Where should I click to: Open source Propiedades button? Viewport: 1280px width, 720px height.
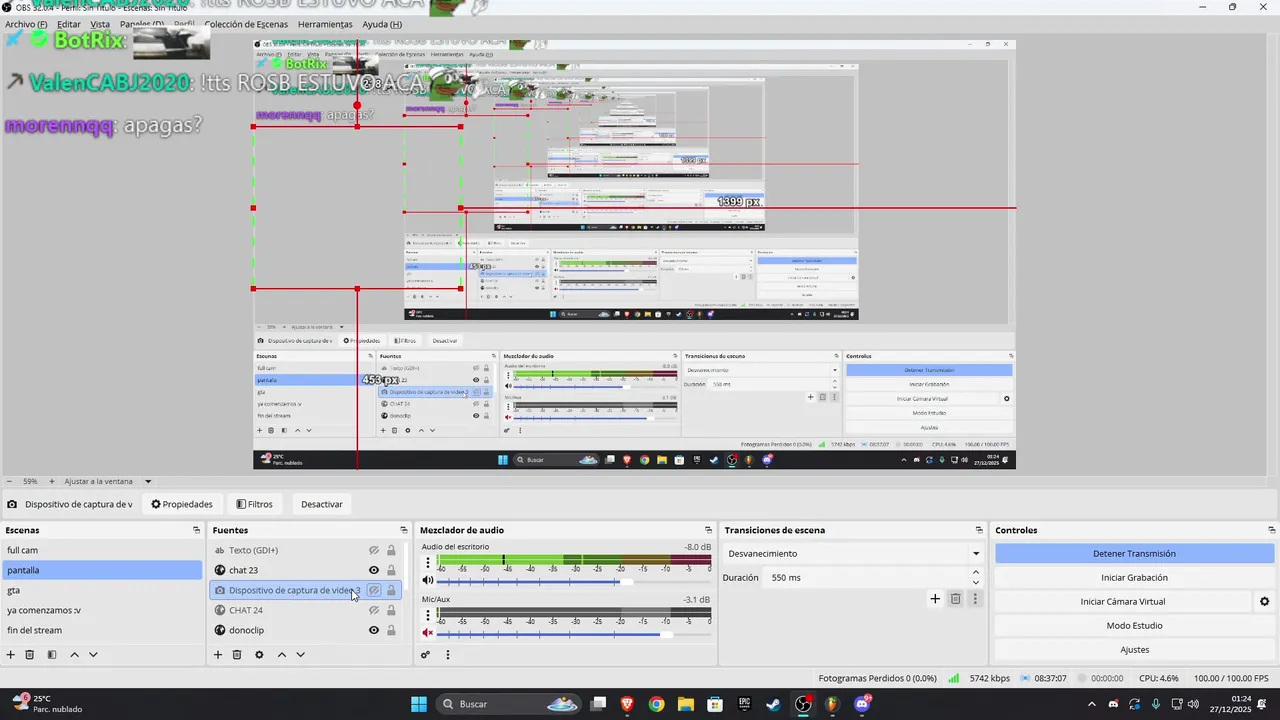coord(182,504)
